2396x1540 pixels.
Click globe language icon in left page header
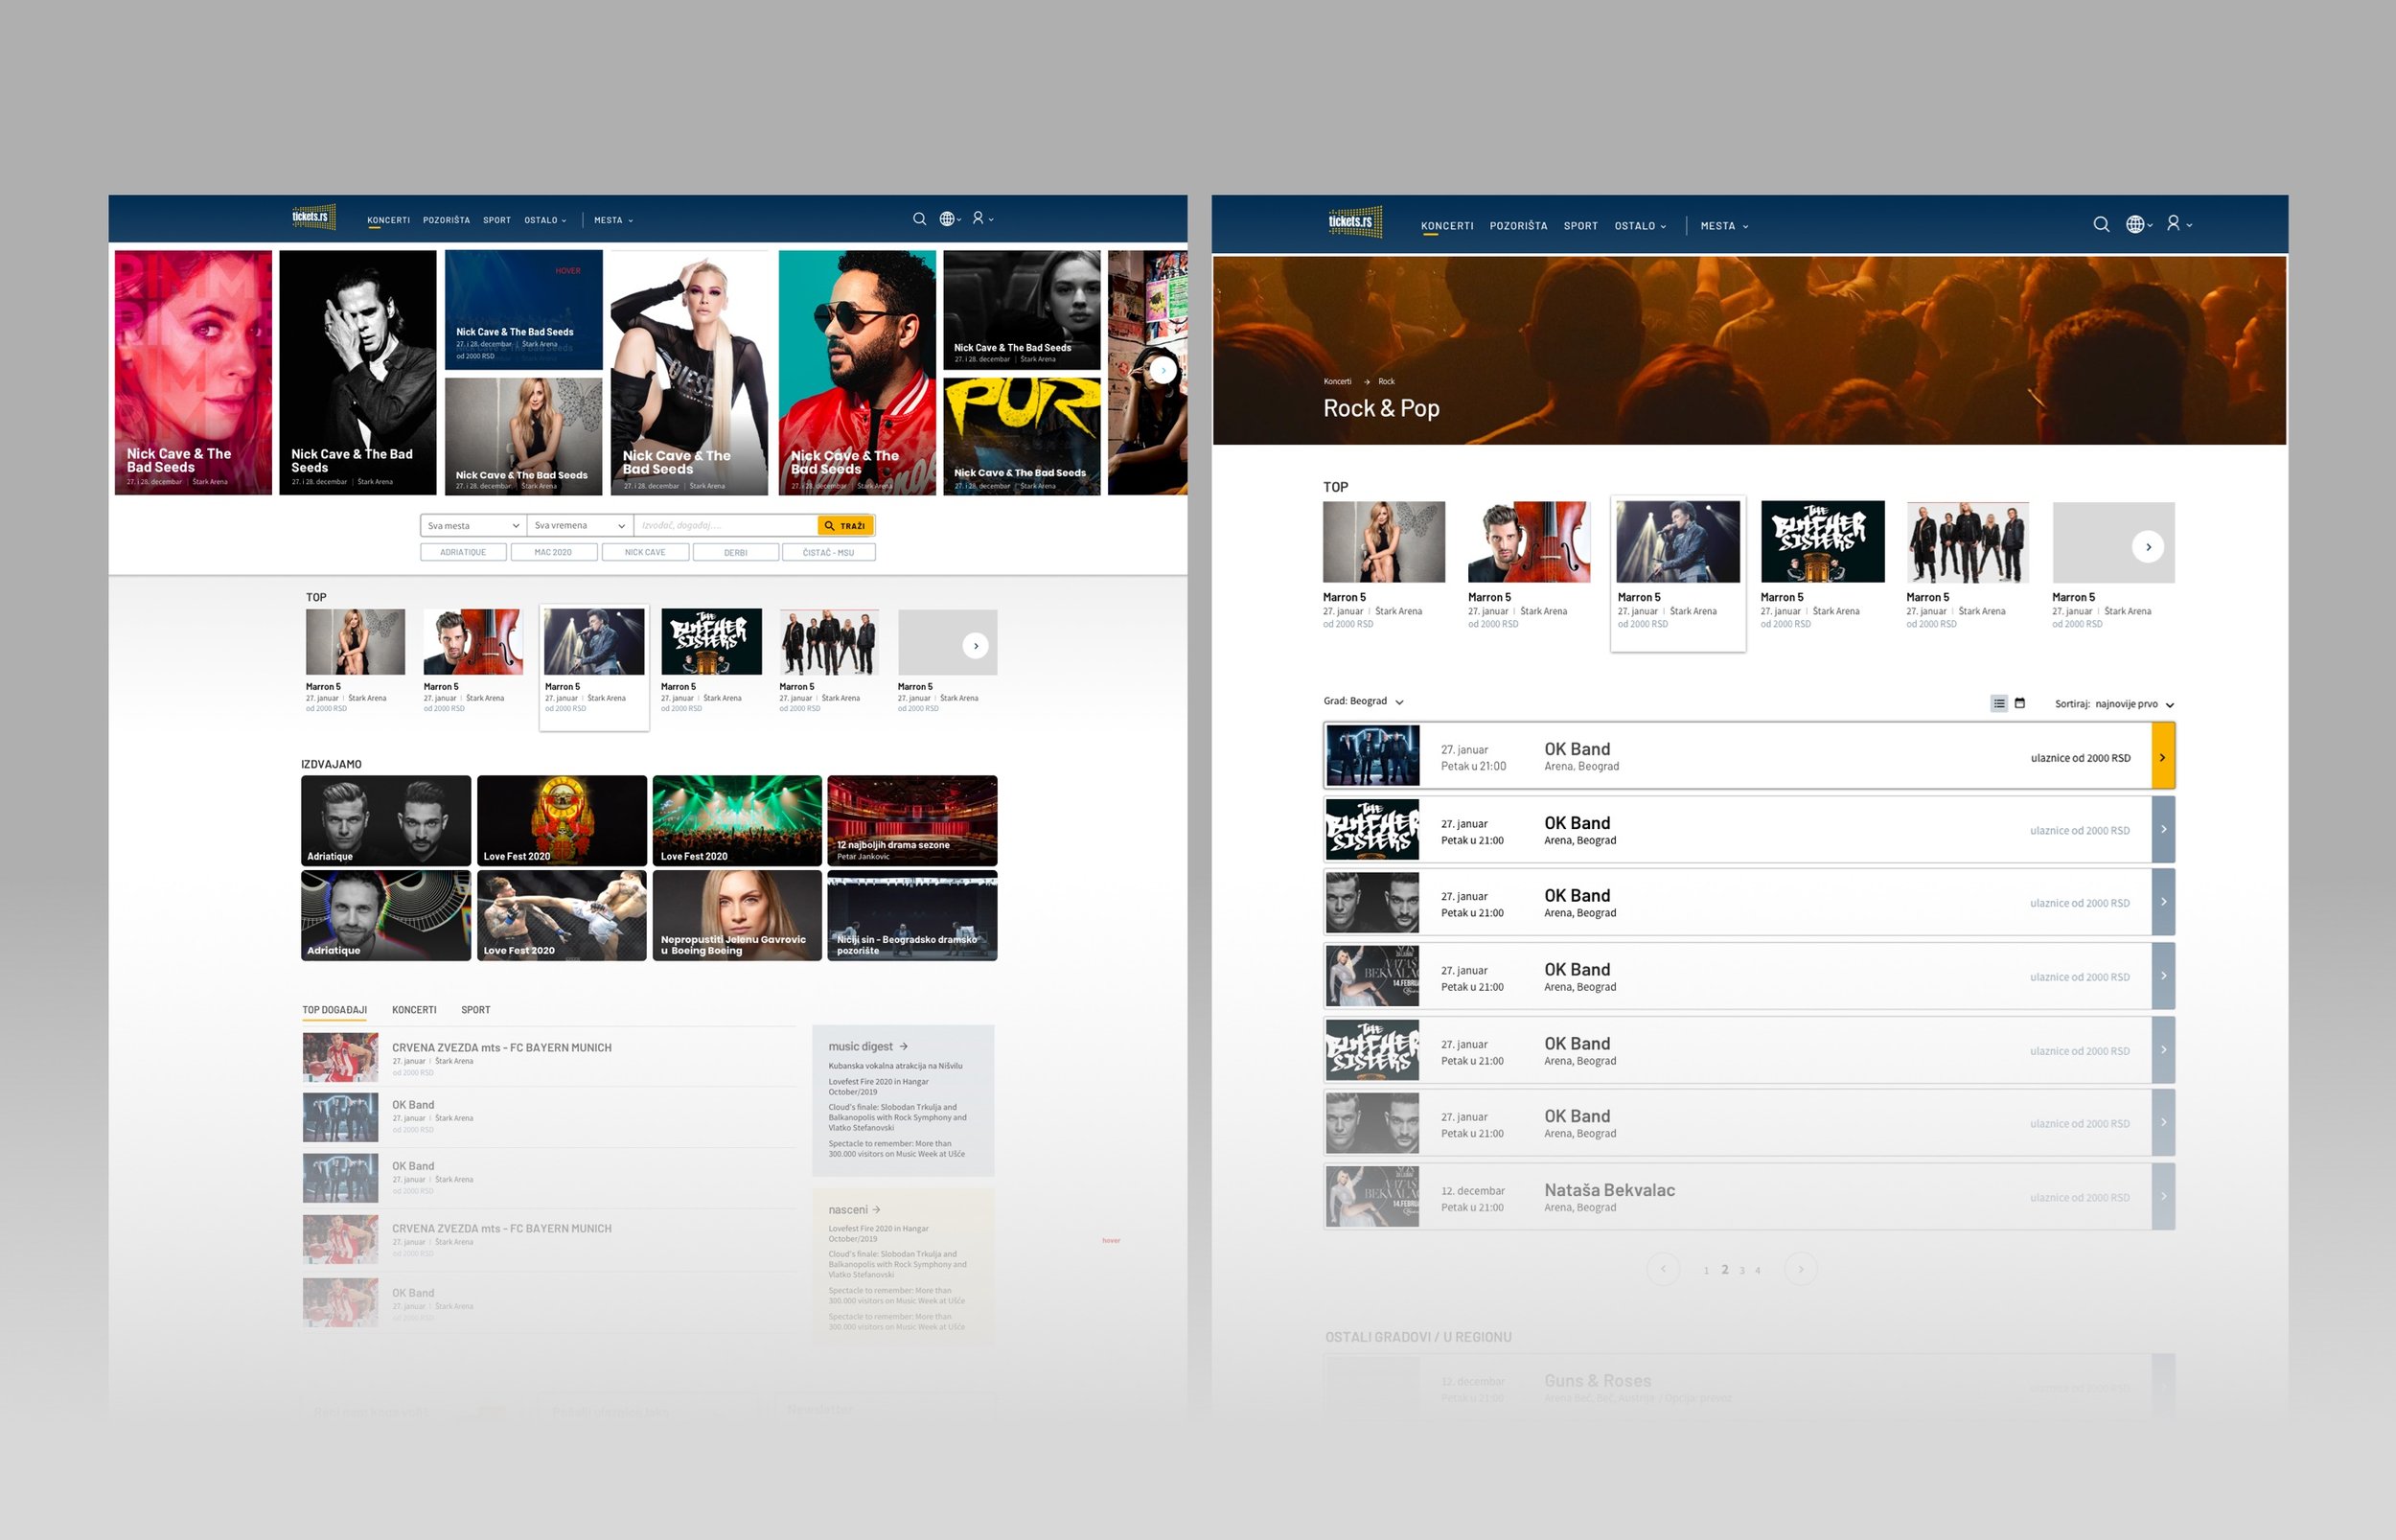pos(946,219)
